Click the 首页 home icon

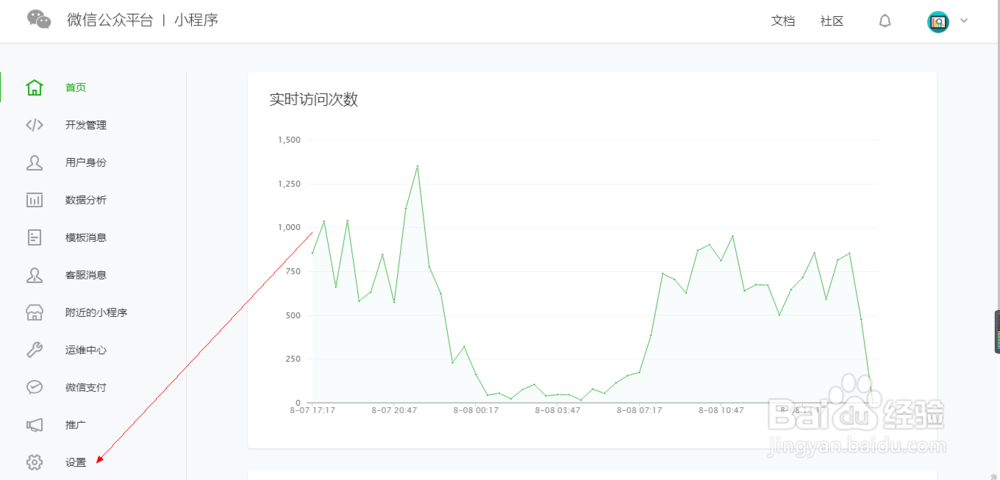[34, 87]
